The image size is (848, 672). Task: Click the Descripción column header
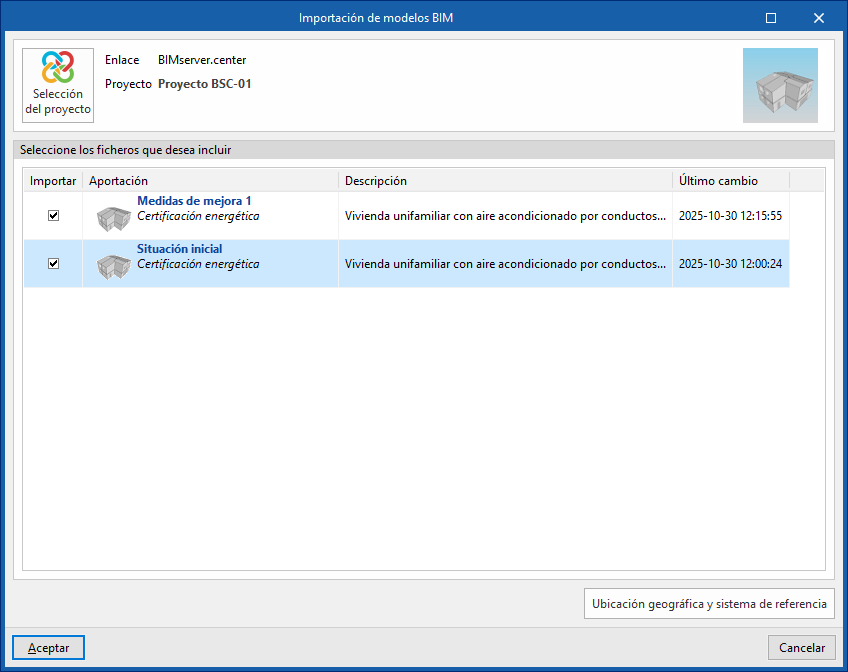point(505,181)
